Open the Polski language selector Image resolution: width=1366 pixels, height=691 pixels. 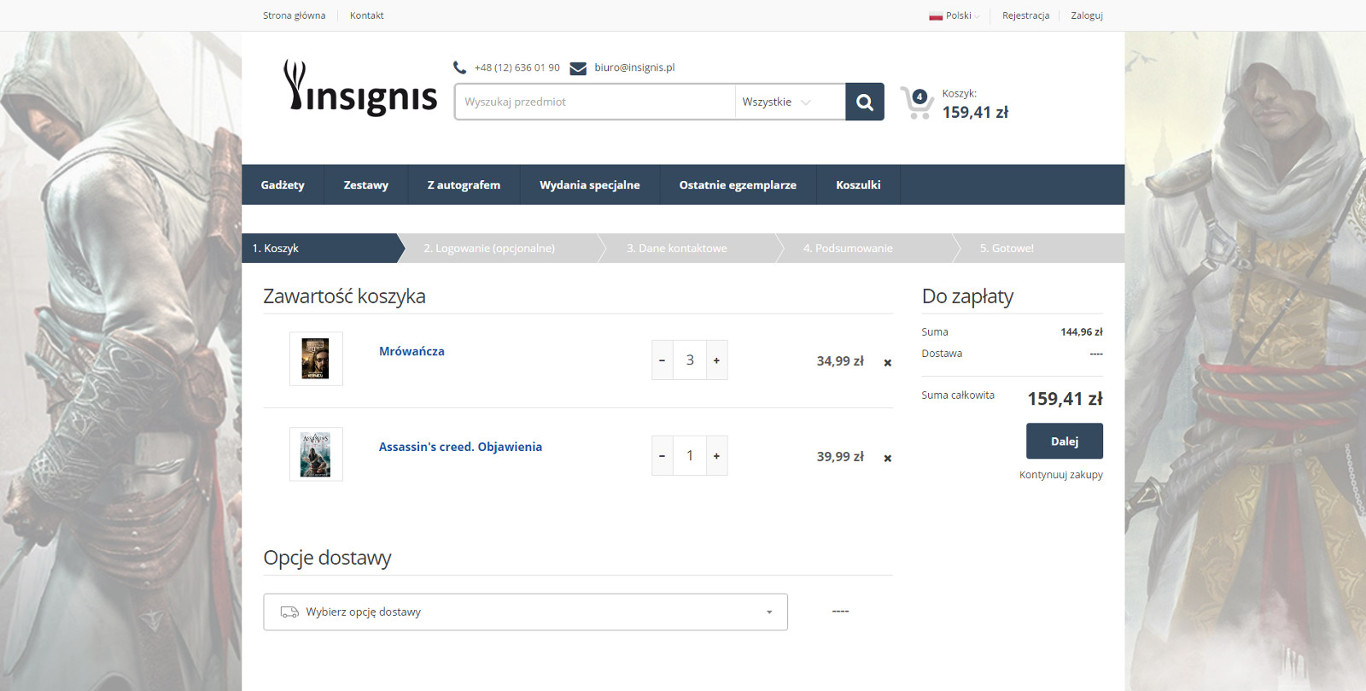[x=955, y=16]
